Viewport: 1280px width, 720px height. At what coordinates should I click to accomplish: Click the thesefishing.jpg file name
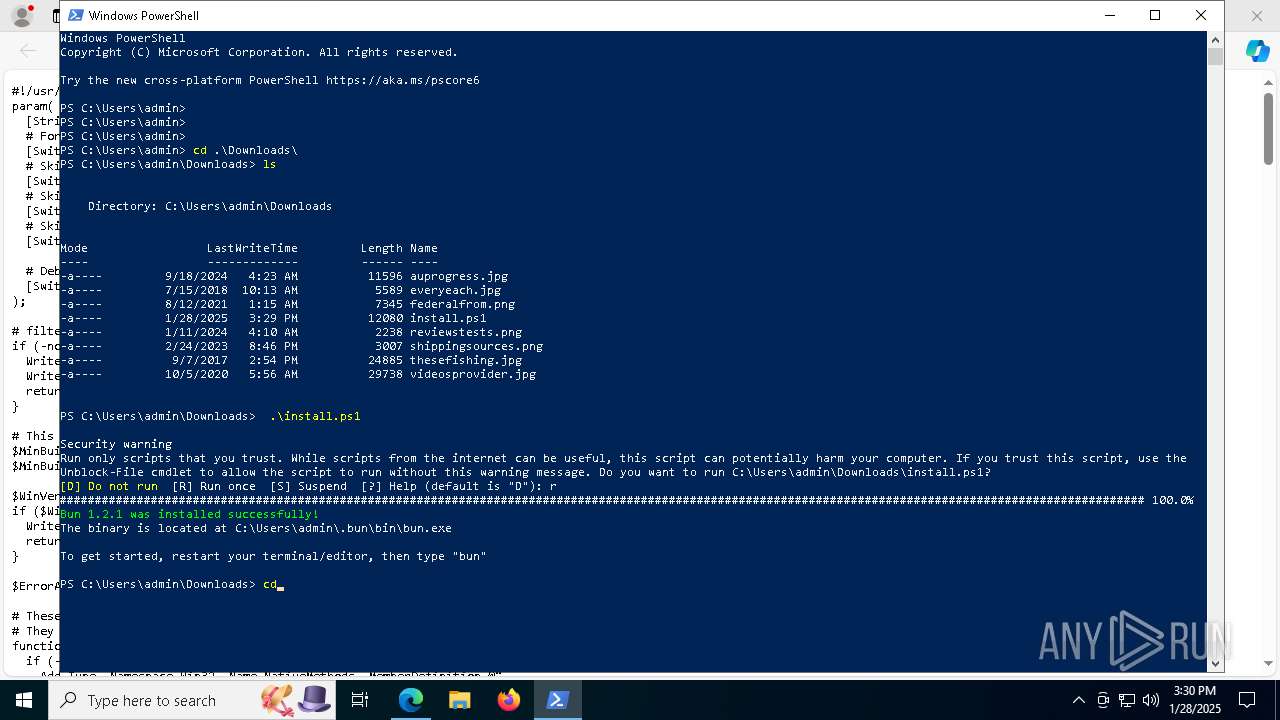pos(466,360)
